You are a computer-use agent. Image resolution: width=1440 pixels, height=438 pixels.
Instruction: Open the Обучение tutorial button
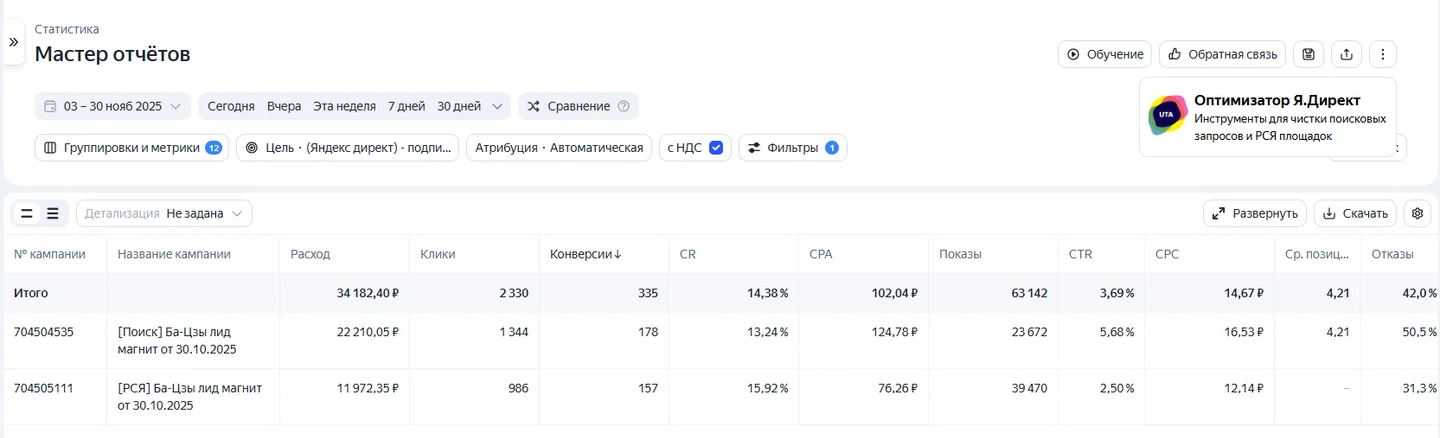click(1105, 54)
